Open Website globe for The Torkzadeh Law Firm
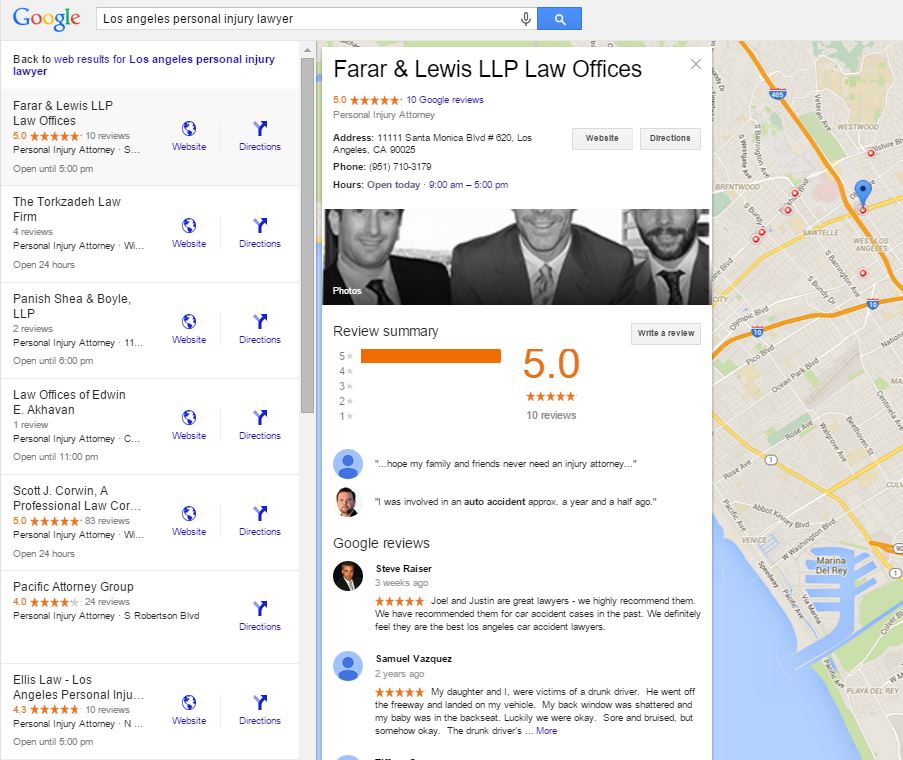Screen dimensions: 903x760 tap(189, 225)
